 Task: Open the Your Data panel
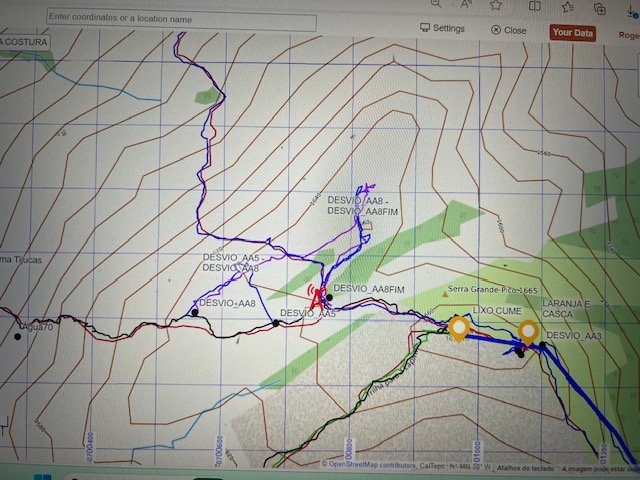(x=572, y=32)
